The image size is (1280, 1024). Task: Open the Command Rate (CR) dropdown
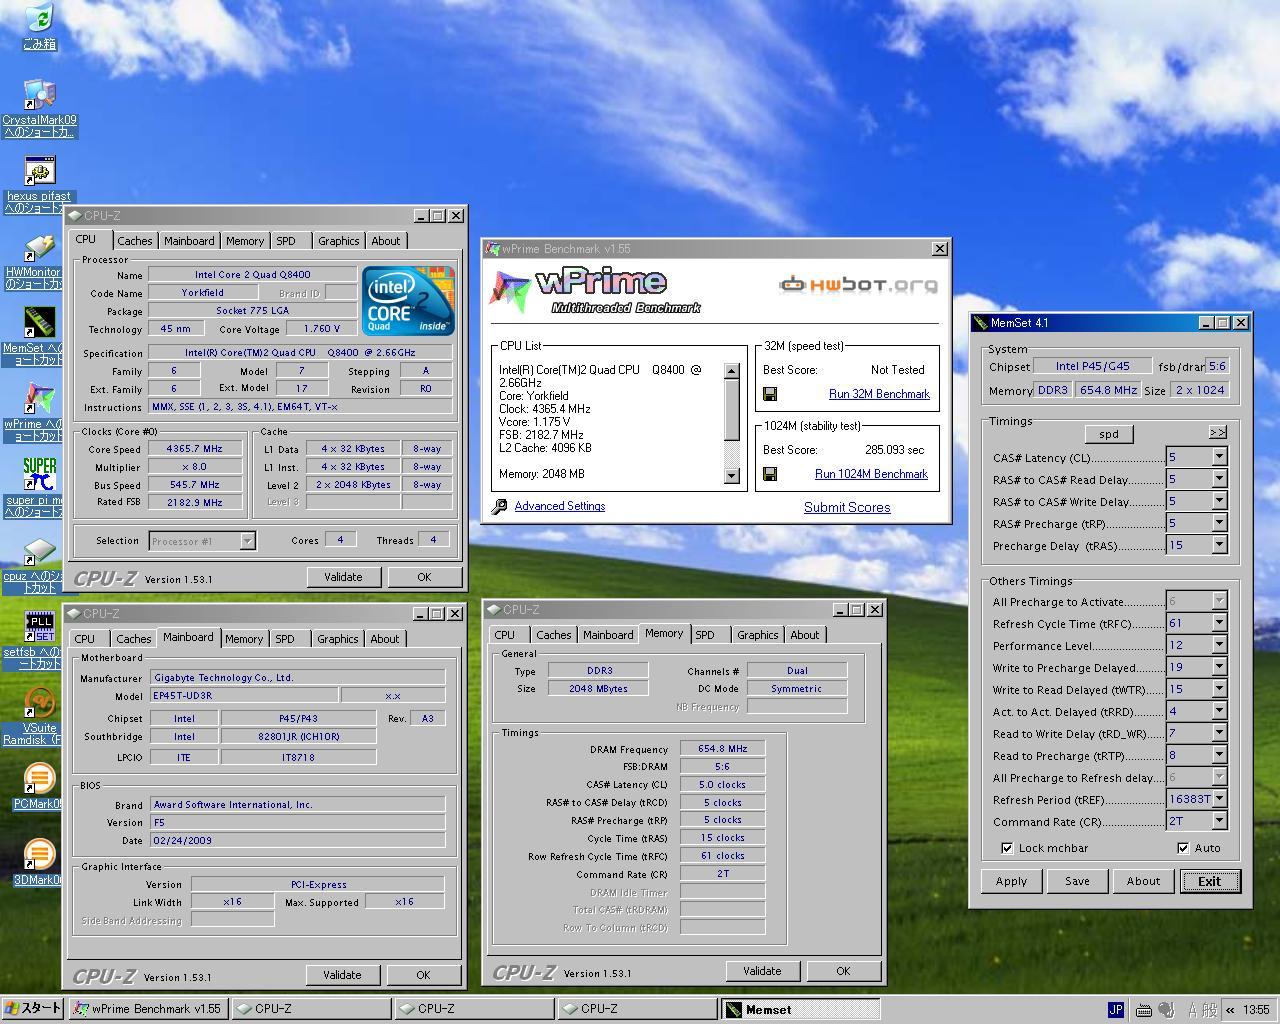pos(1219,821)
